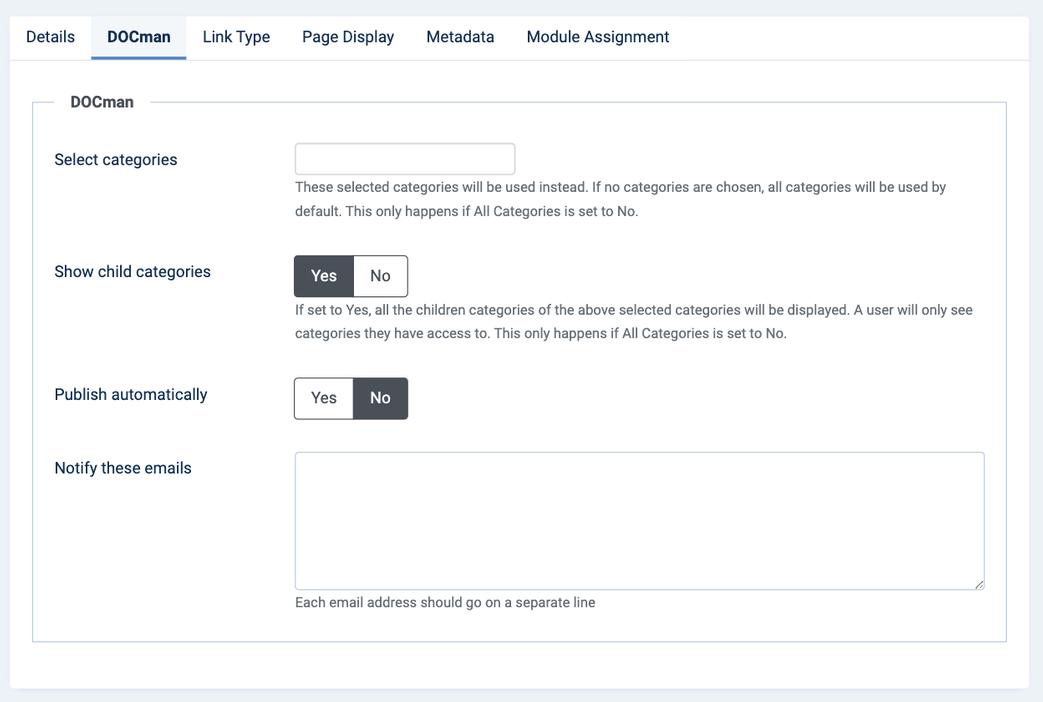The height and width of the screenshot is (702, 1043).
Task: Open the Link Type tab
Action: coord(236,37)
